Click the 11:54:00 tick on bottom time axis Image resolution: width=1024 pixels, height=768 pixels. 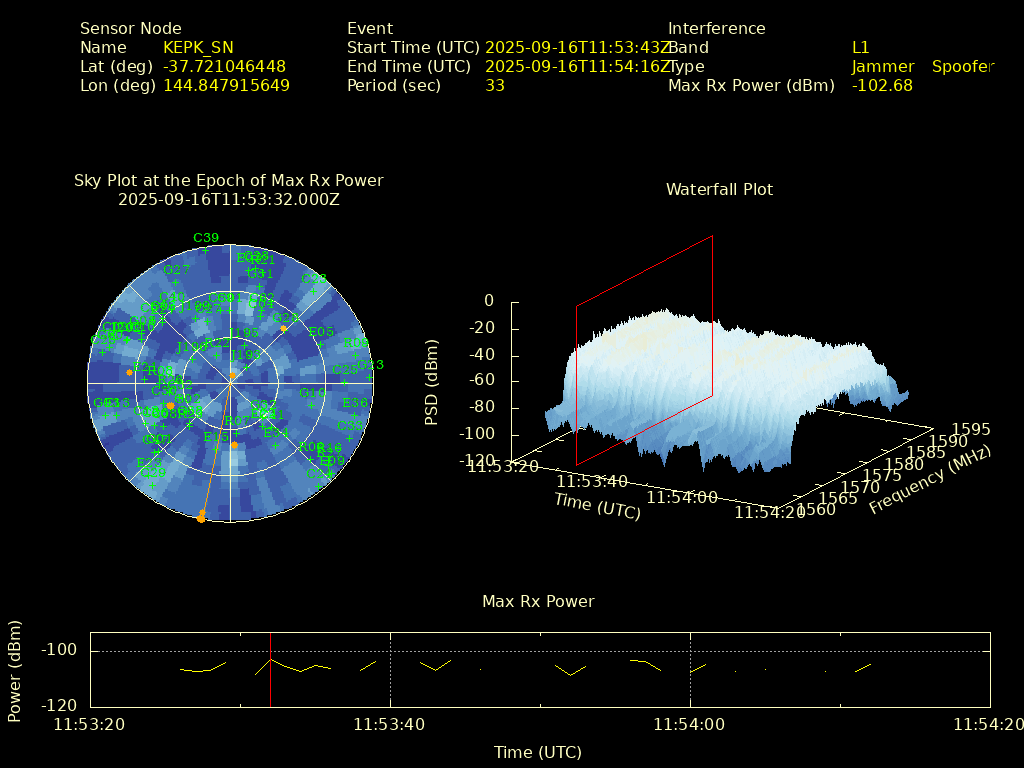(690, 724)
